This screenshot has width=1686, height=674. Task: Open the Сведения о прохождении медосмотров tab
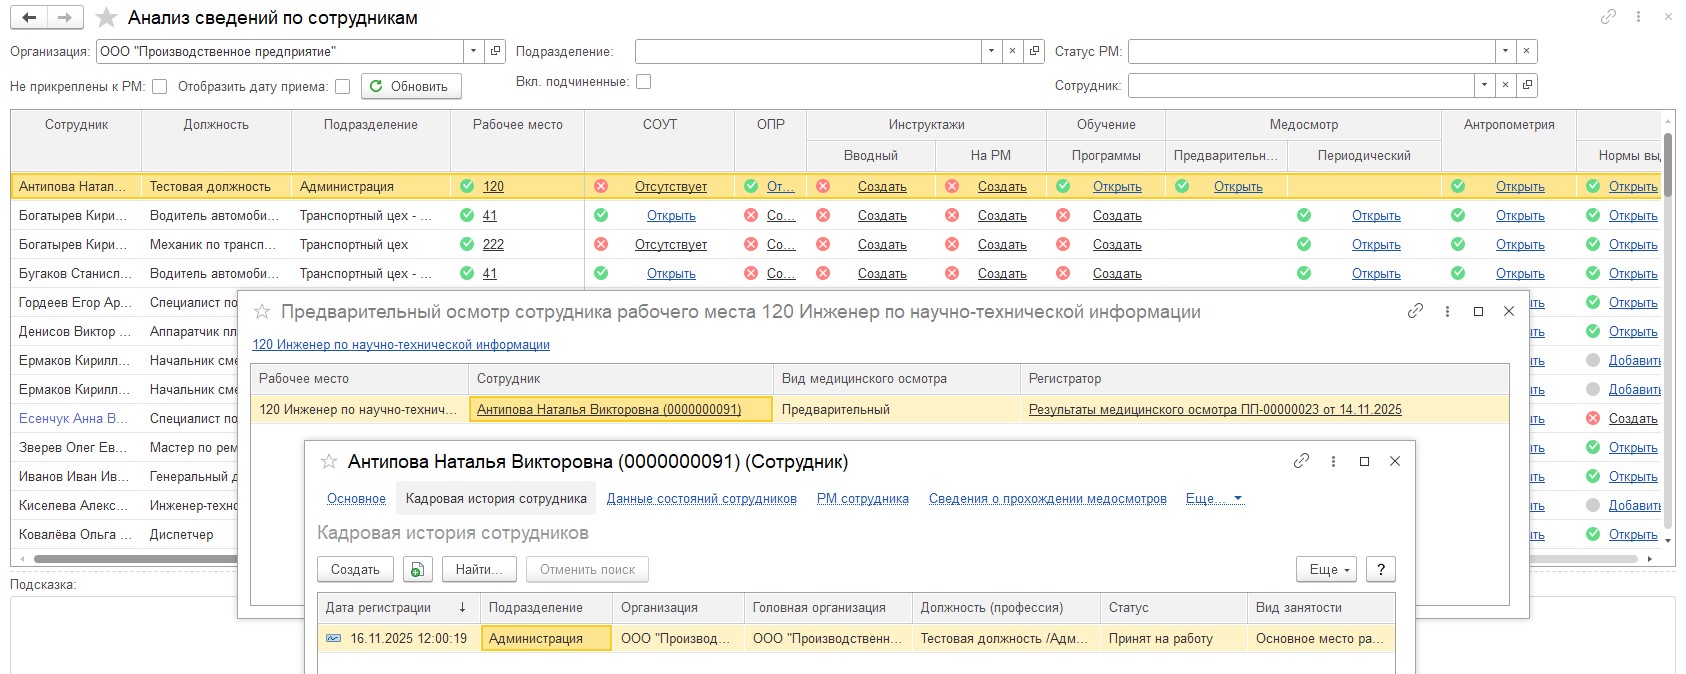[1047, 499]
